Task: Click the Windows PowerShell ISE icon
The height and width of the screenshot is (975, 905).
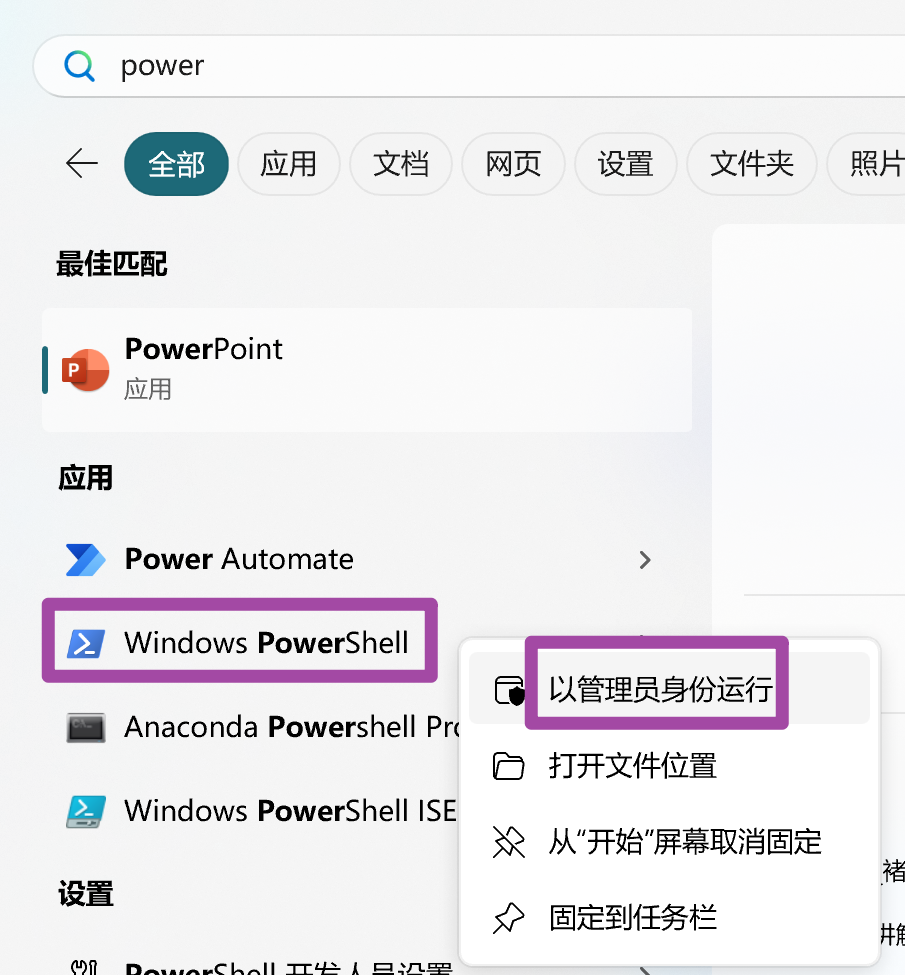Action: click(86, 811)
